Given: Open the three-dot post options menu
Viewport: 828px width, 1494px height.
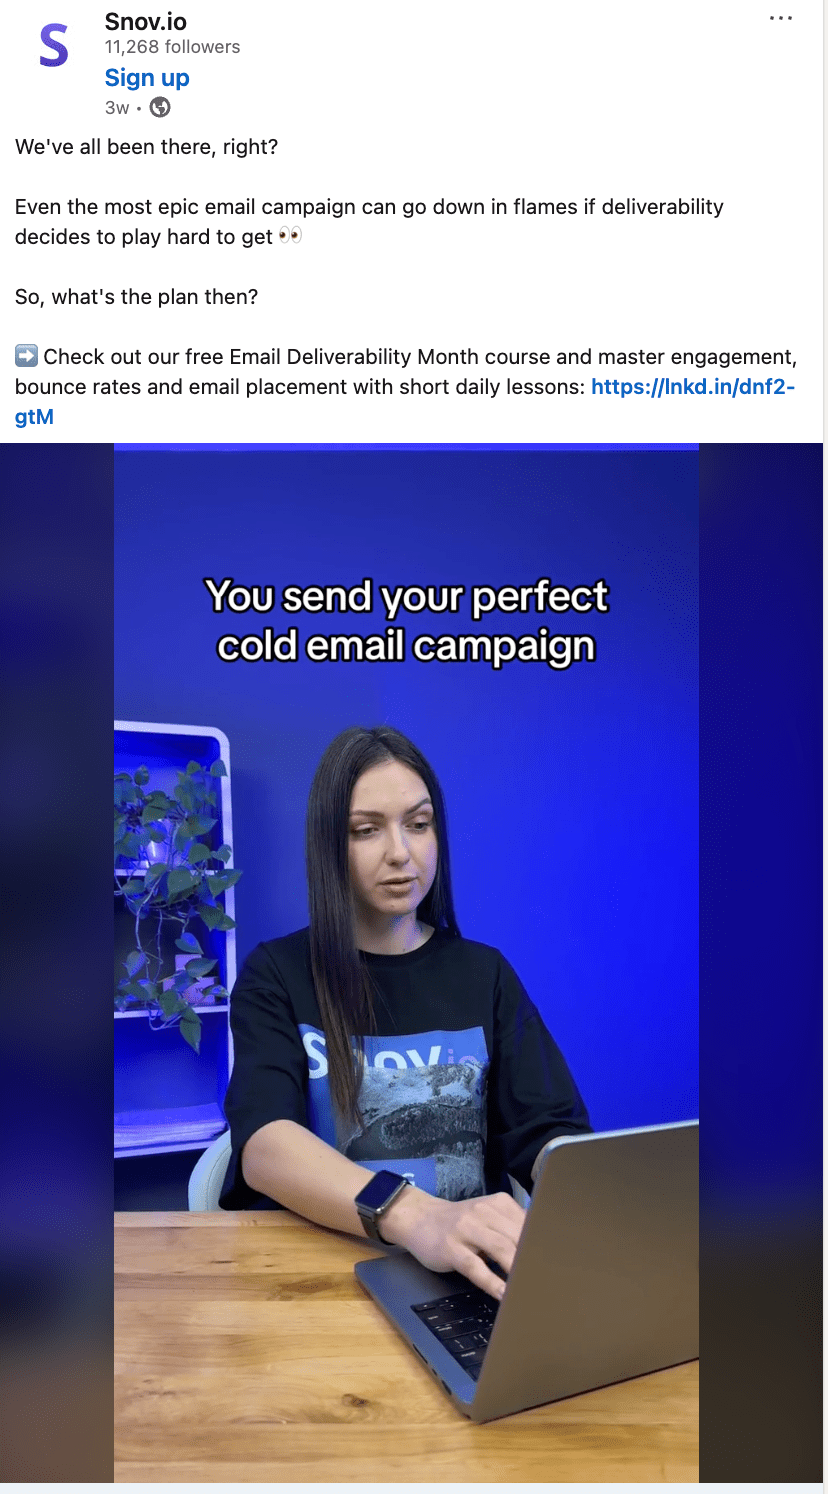Looking at the screenshot, I should [781, 19].
